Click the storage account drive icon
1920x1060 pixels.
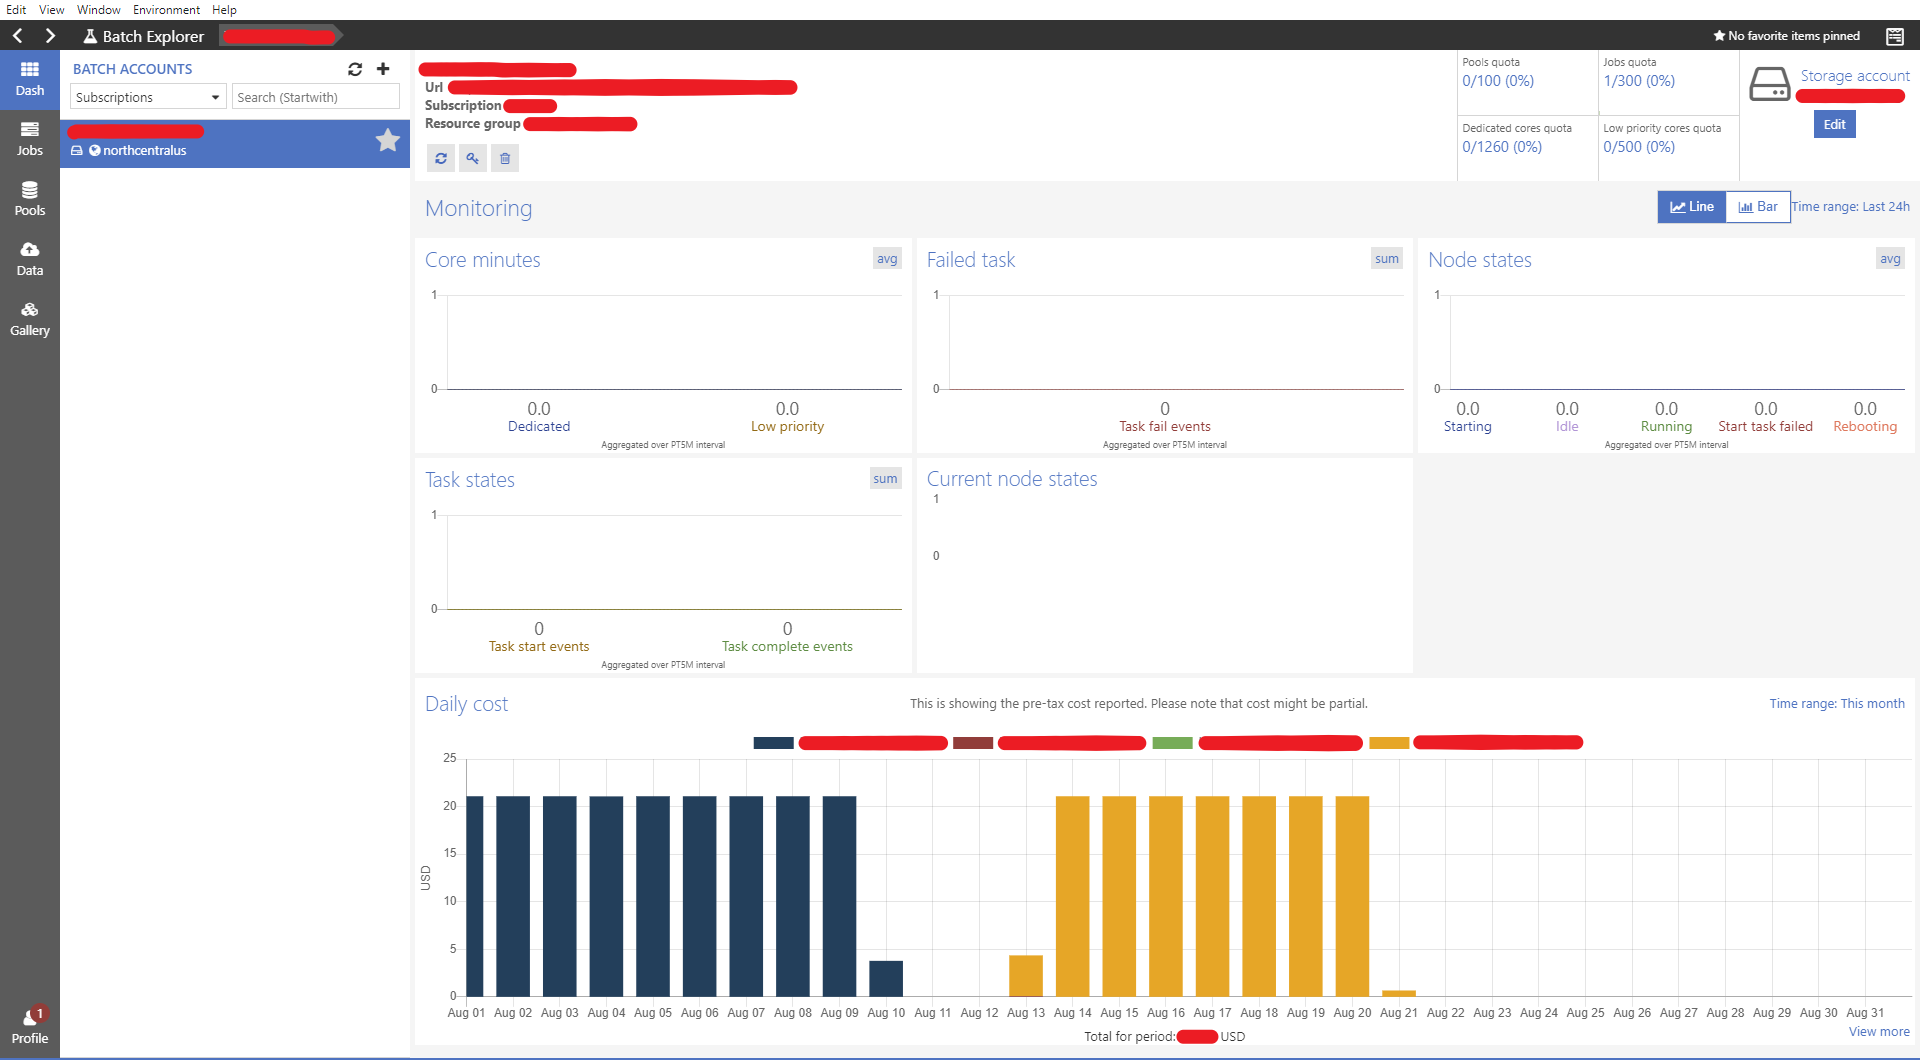coord(1769,84)
